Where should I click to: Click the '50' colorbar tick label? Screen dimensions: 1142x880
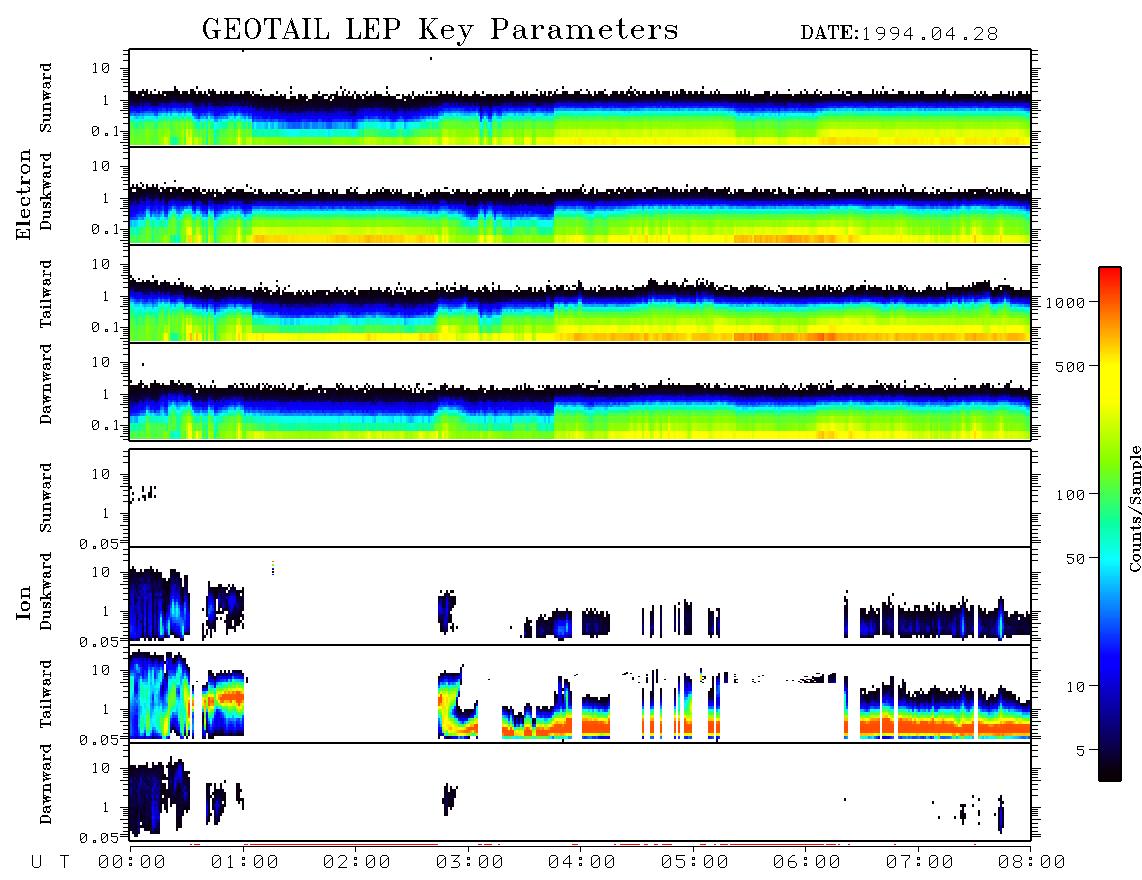[x=1075, y=559]
